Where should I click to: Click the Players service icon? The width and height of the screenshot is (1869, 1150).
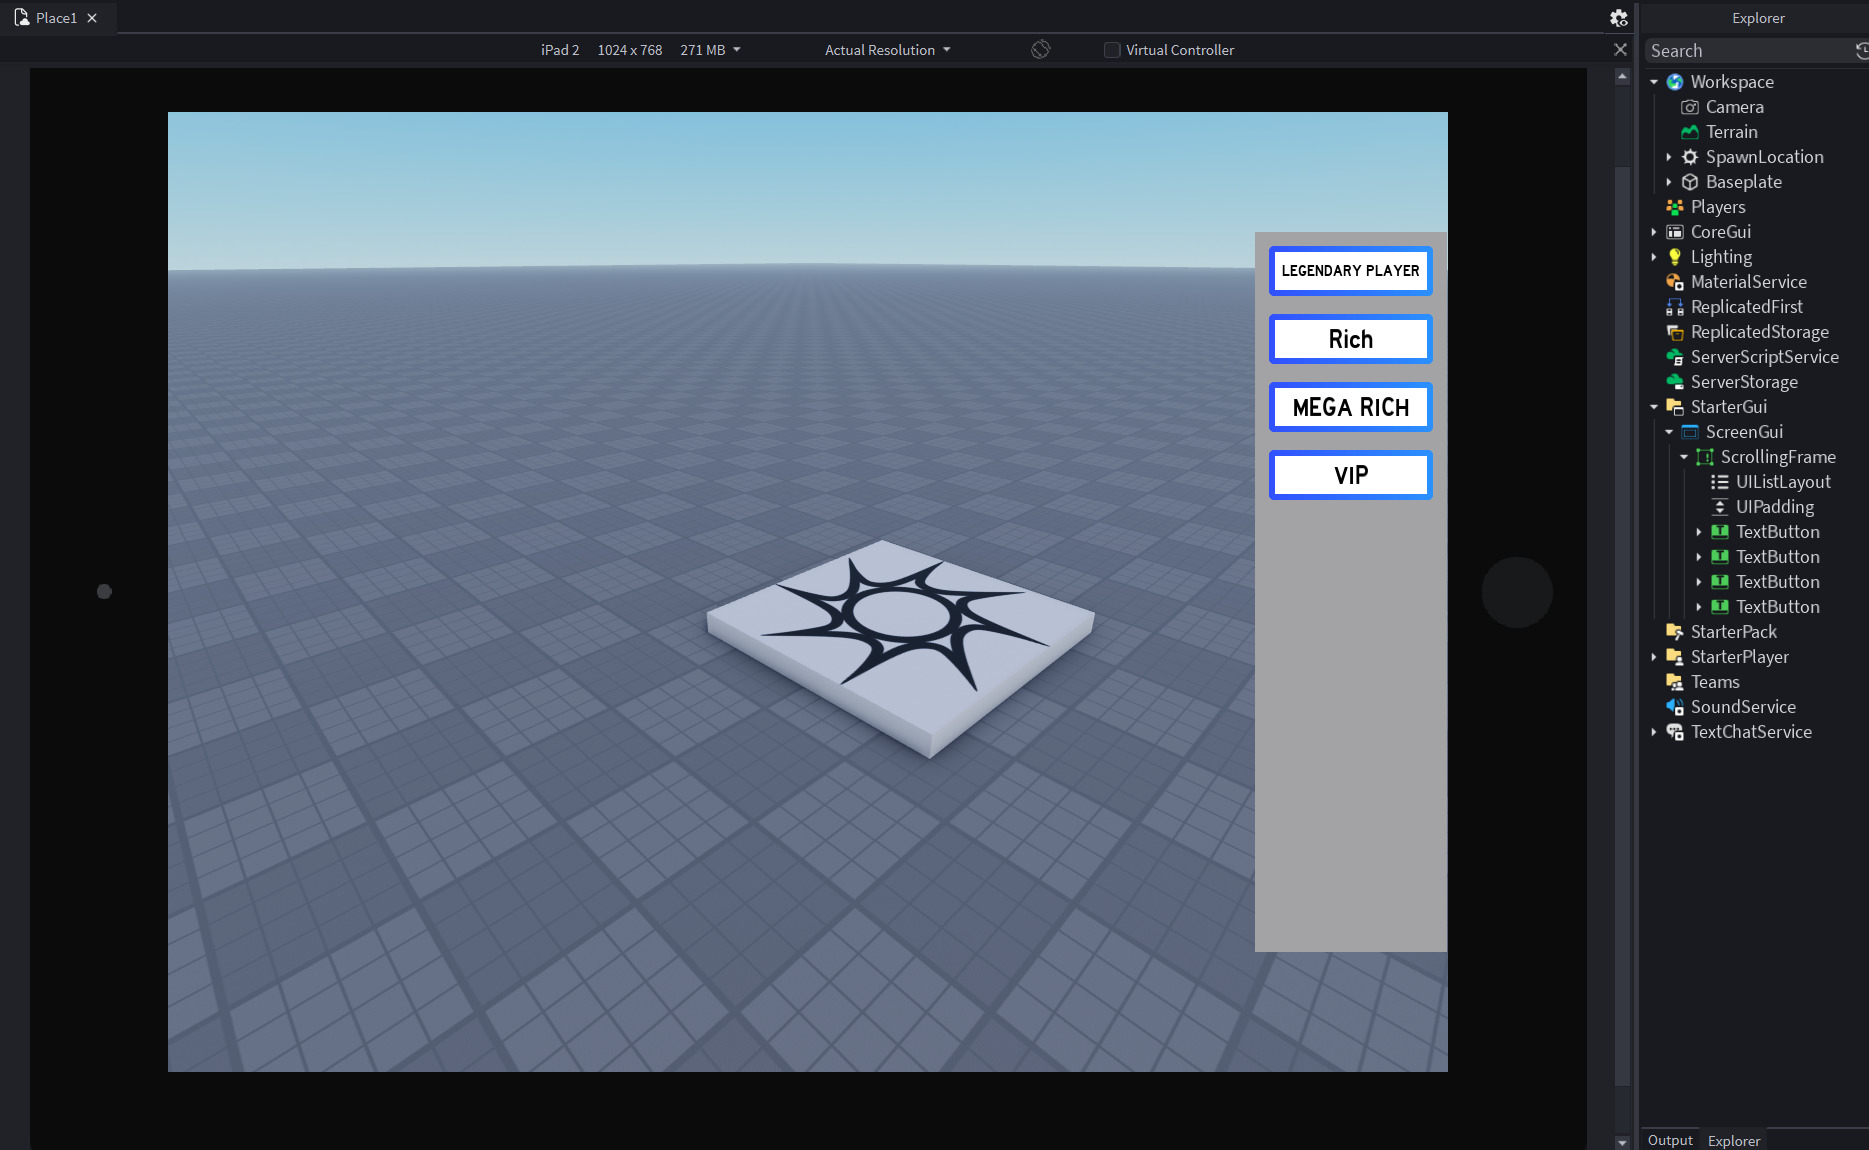coord(1675,207)
